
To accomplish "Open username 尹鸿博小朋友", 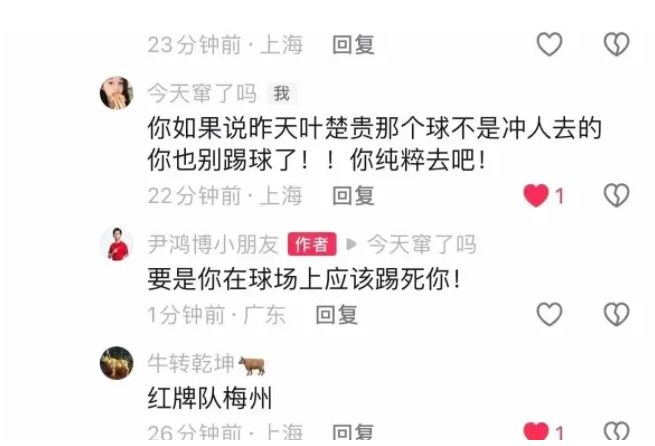I will [x=213, y=244].
